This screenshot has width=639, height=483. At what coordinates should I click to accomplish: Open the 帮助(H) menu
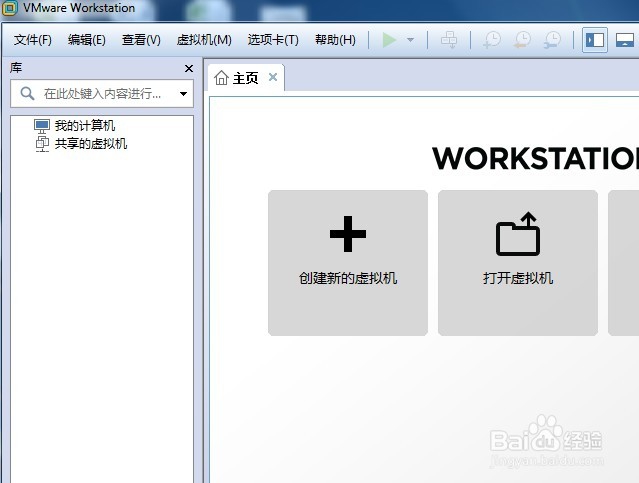[x=335, y=40]
